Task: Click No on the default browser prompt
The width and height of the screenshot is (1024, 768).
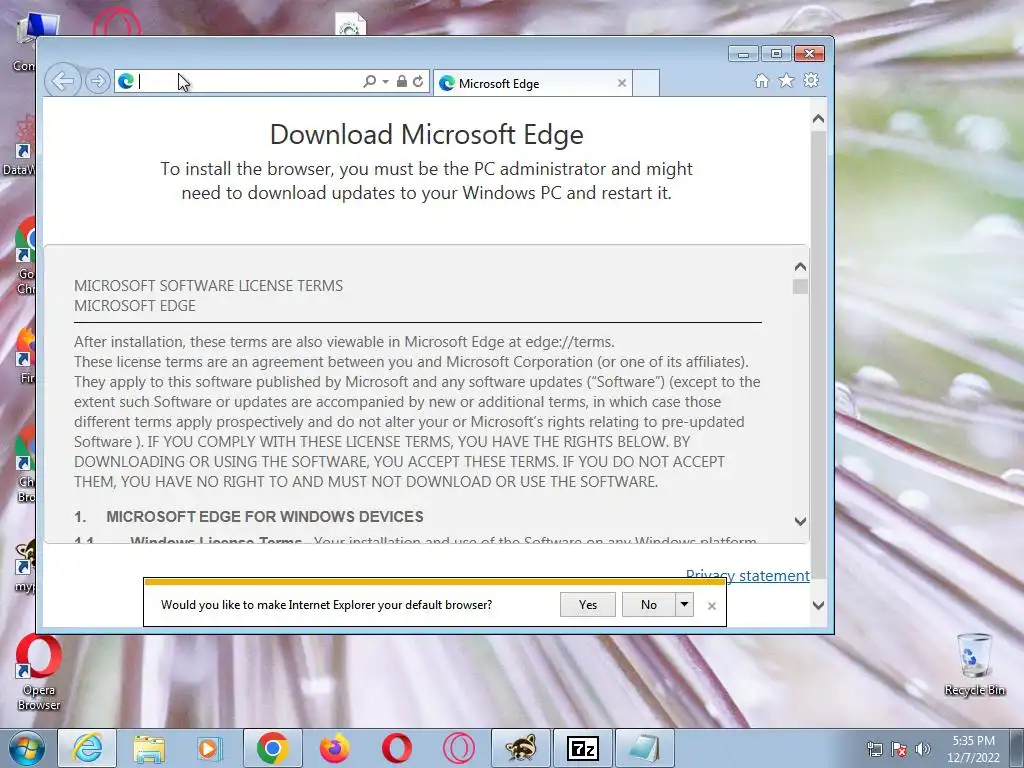Action: [x=648, y=605]
